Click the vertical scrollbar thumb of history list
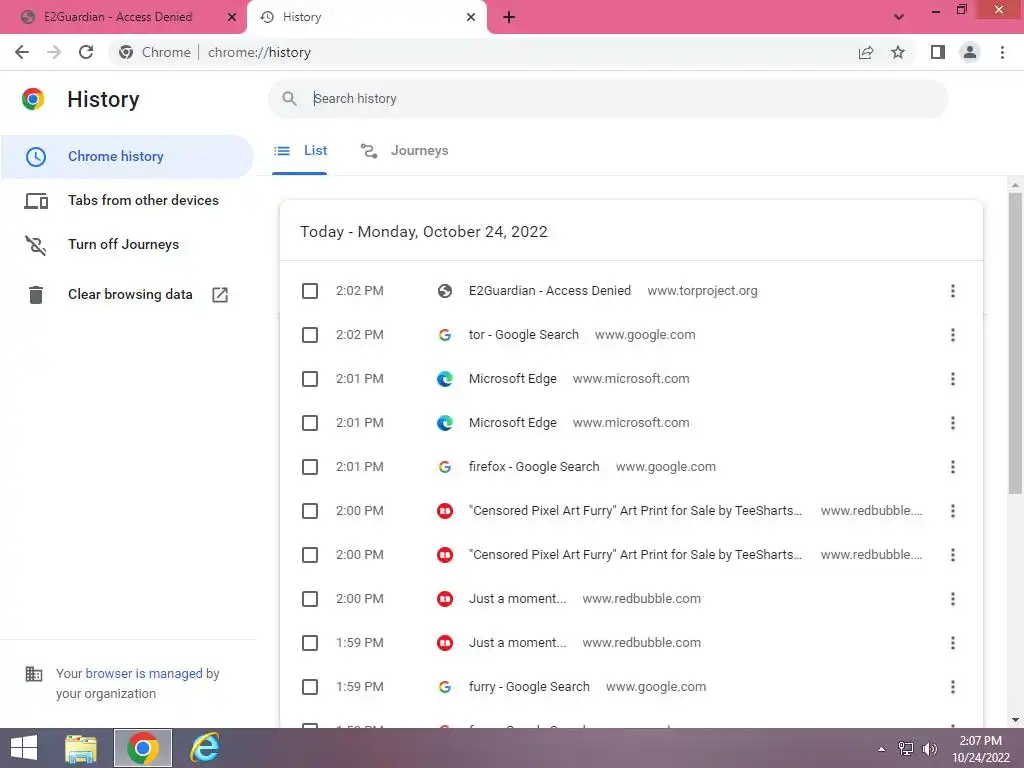Viewport: 1024px width, 768px height. (1015, 343)
